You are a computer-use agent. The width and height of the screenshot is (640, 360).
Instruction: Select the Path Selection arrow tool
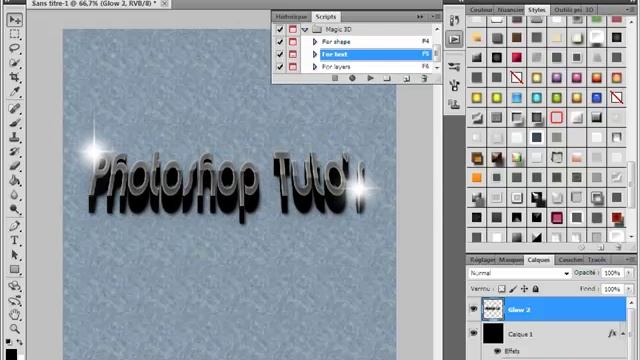15,255
